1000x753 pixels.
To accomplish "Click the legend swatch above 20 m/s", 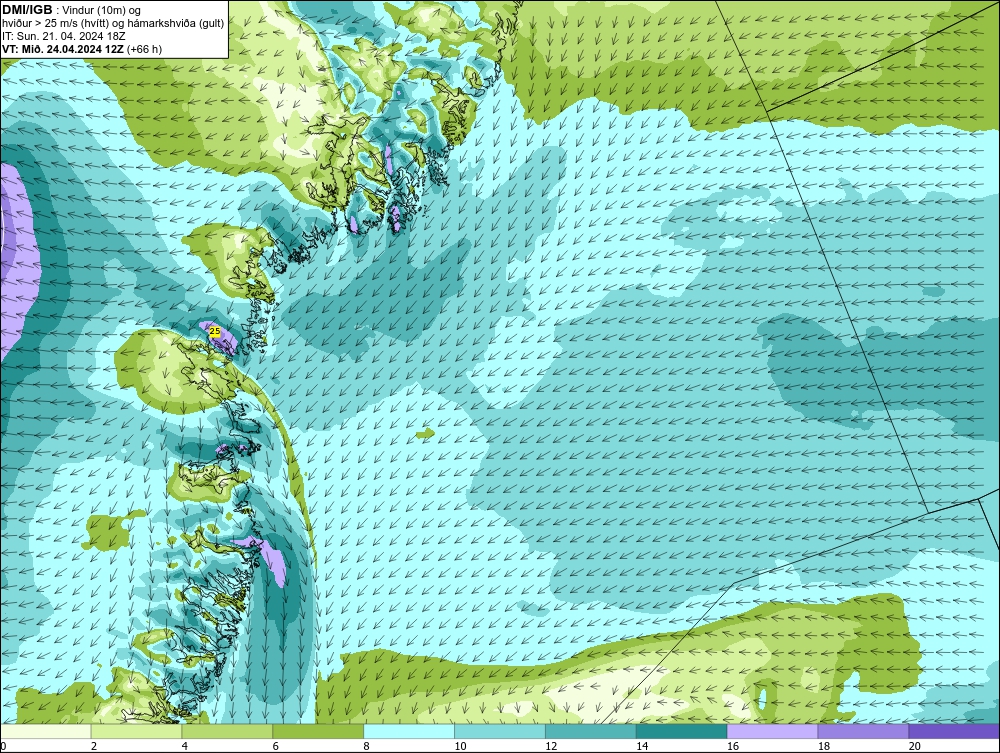I will tap(954, 731).
